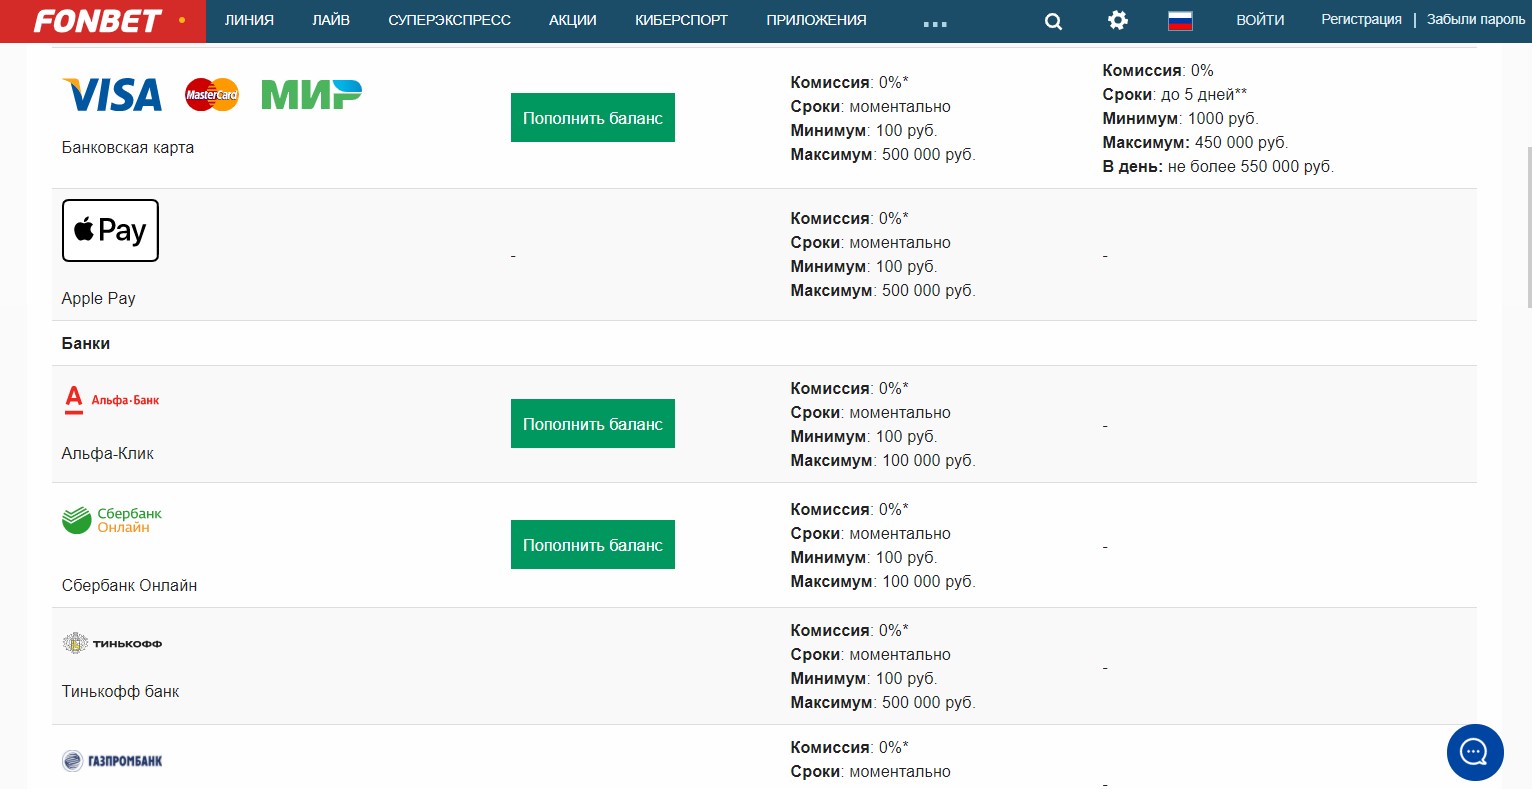The width and height of the screenshot is (1532, 789).
Task: Click Пополнить баланс for Альфа-Клик
Action: coord(593,424)
